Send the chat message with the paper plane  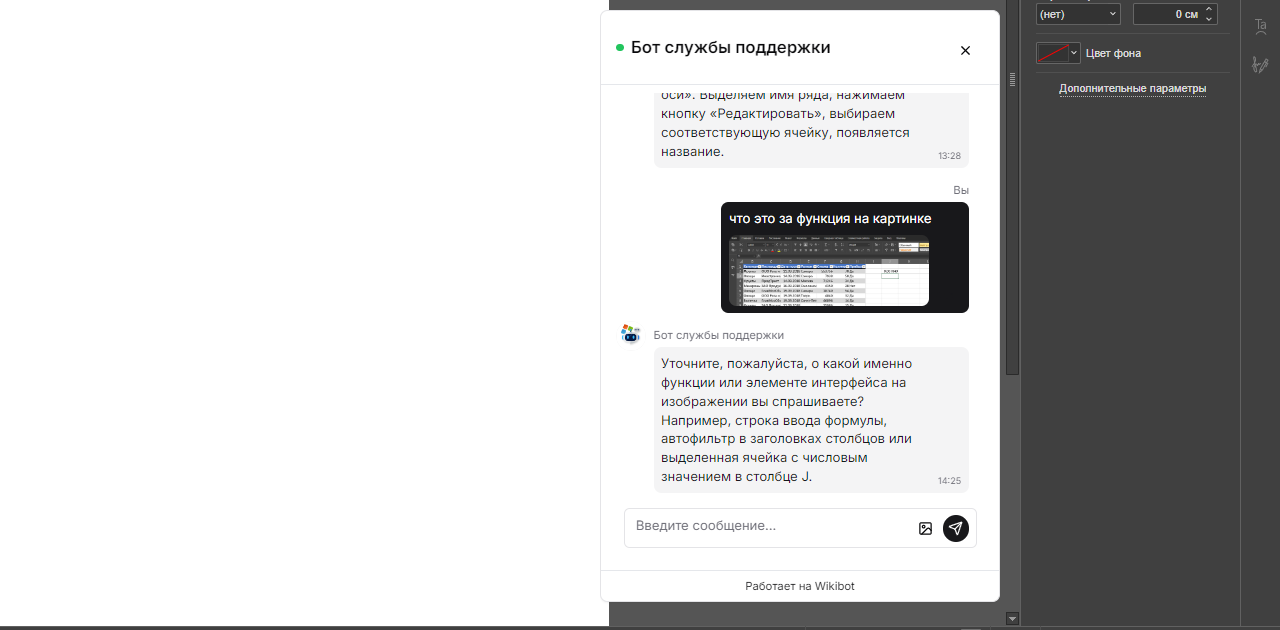point(955,528)
